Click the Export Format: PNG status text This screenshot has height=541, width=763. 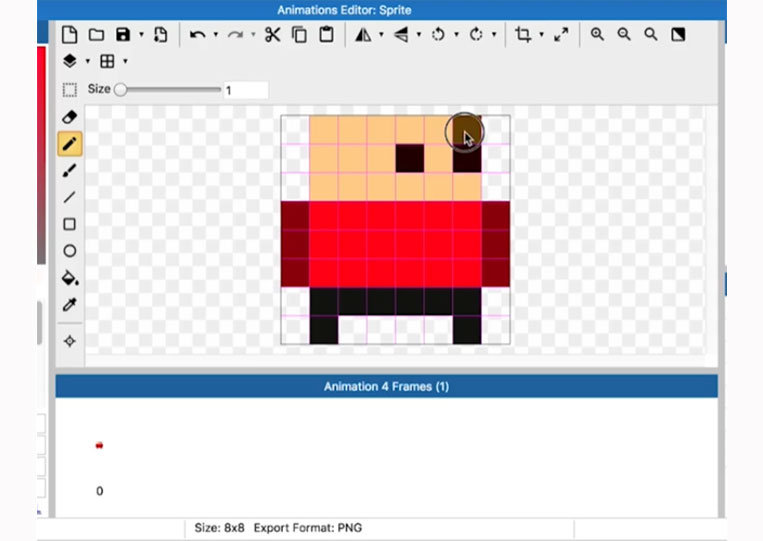point(308,528)
